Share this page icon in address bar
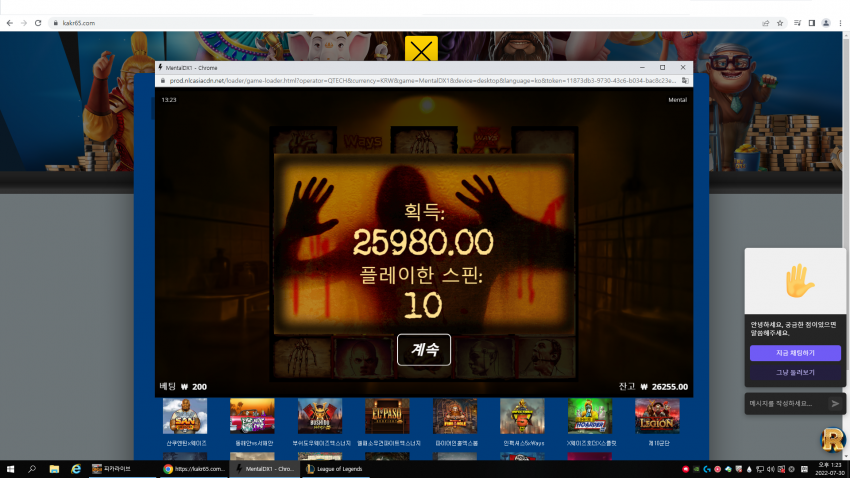Screen dimensions: 850x478 point(765,23)
